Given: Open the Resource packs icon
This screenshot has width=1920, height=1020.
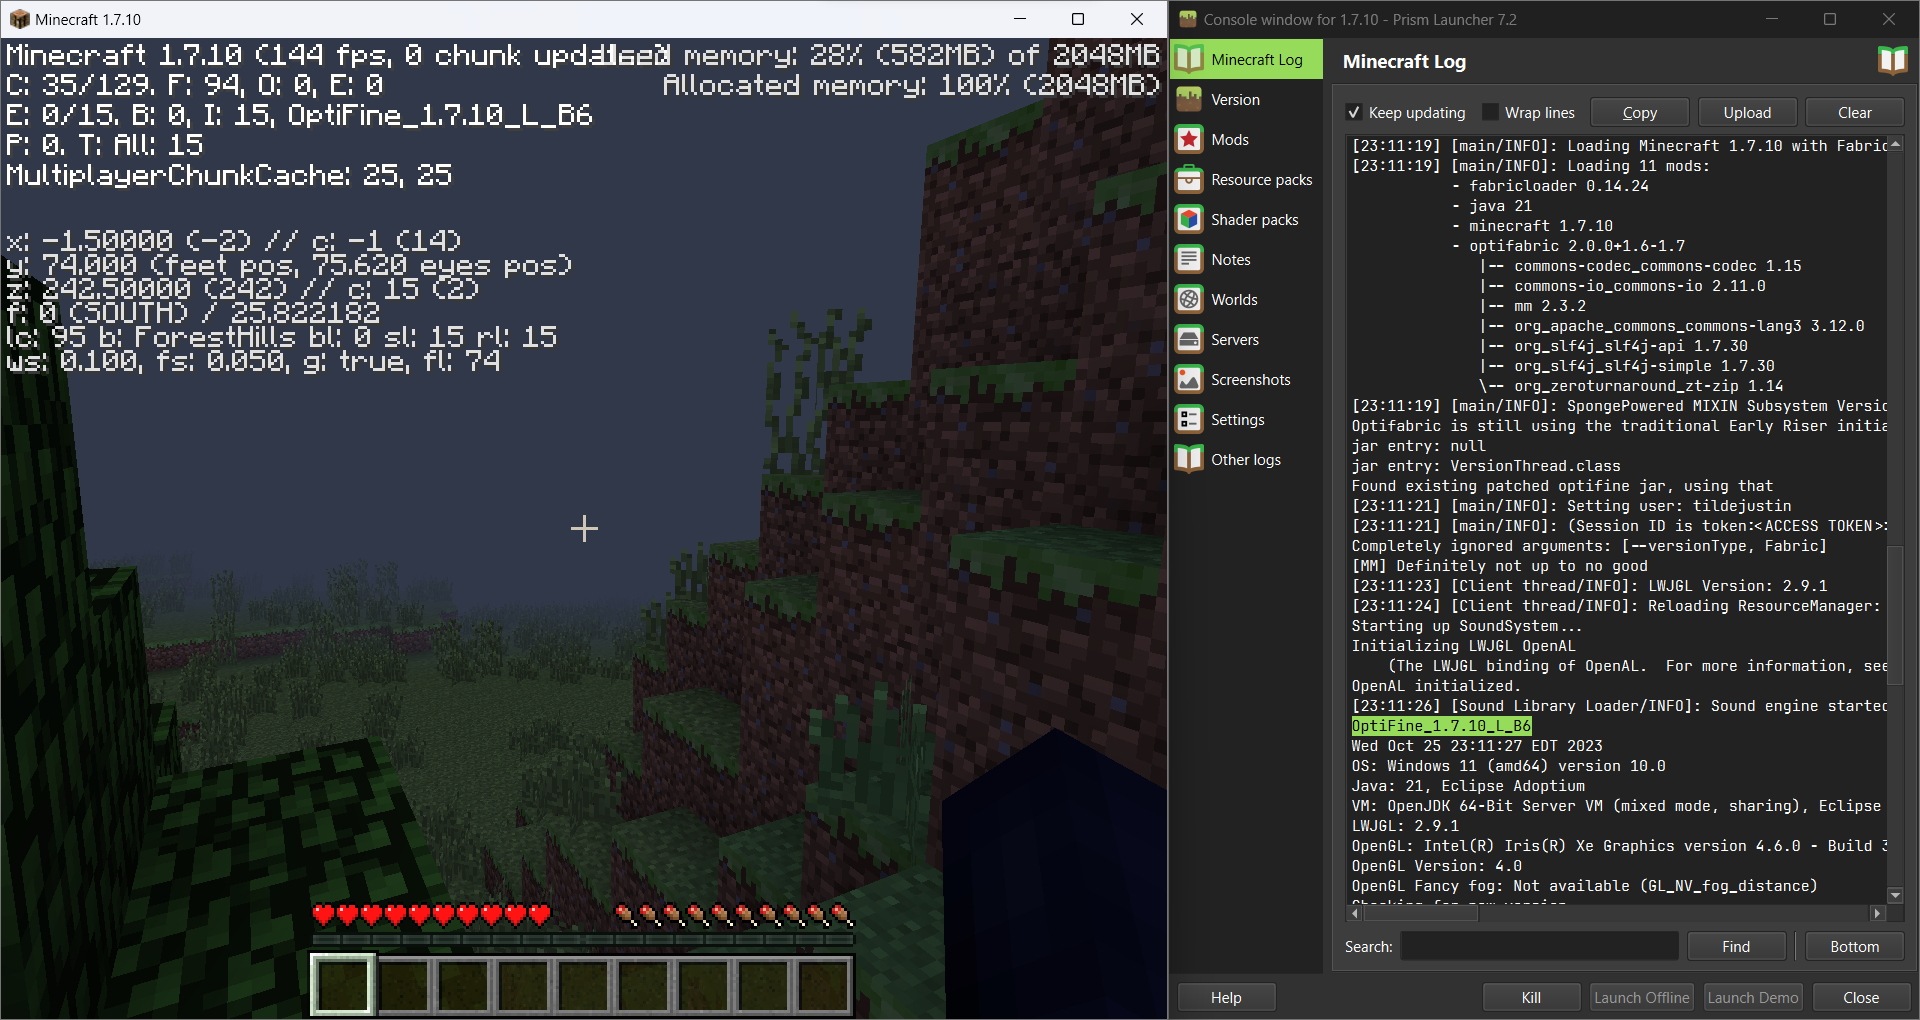Looking at the screenshot, I should pyautogui.click(x=1189, y=180).
